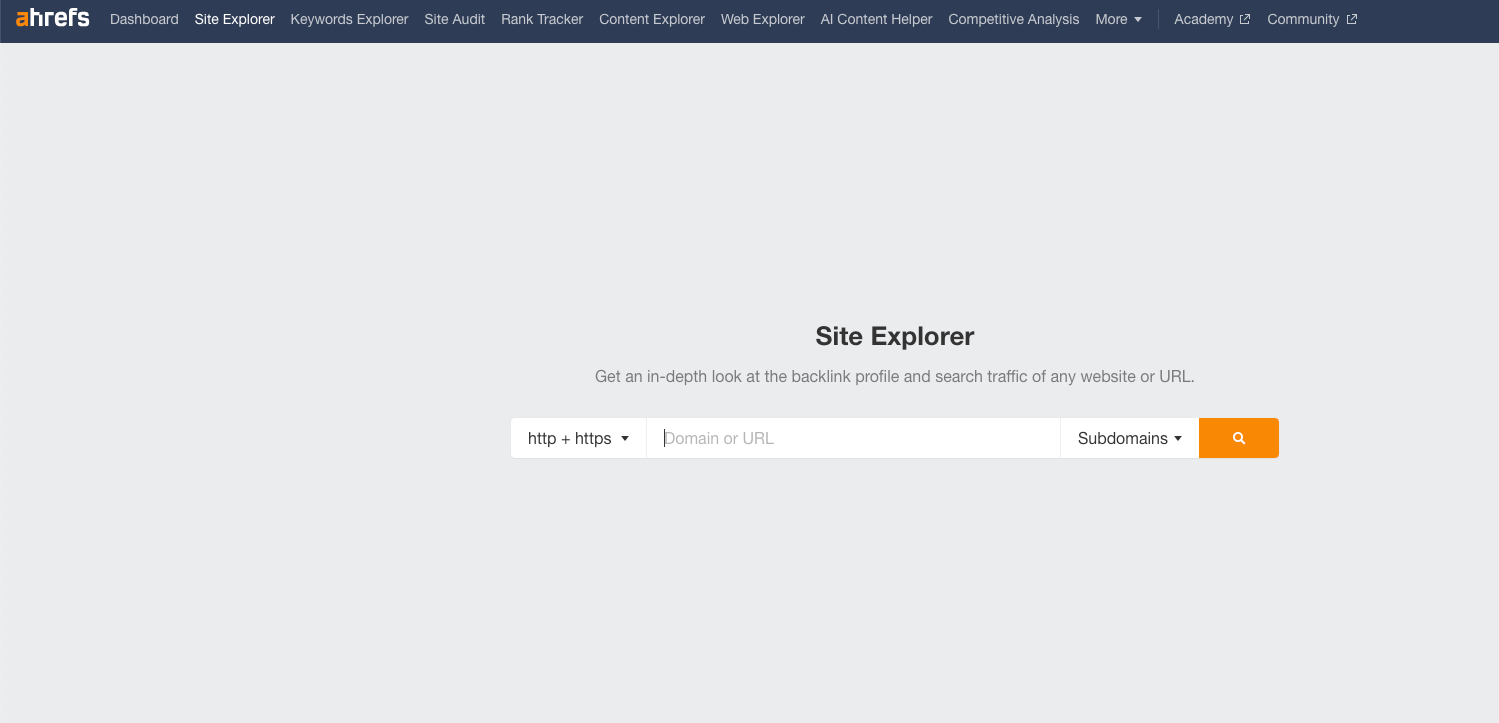Open the Academy external link
1499x723 pixels.
point(1212,19)
